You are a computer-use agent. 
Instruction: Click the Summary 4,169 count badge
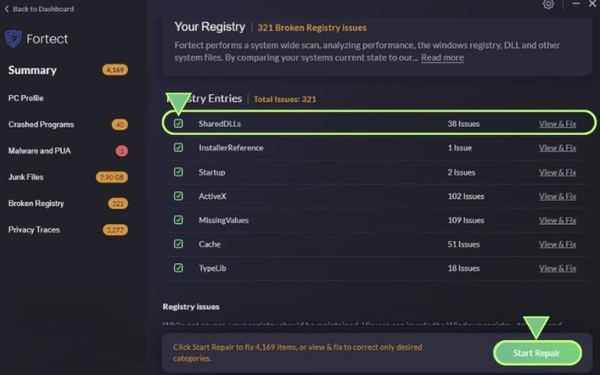(115, 70)
